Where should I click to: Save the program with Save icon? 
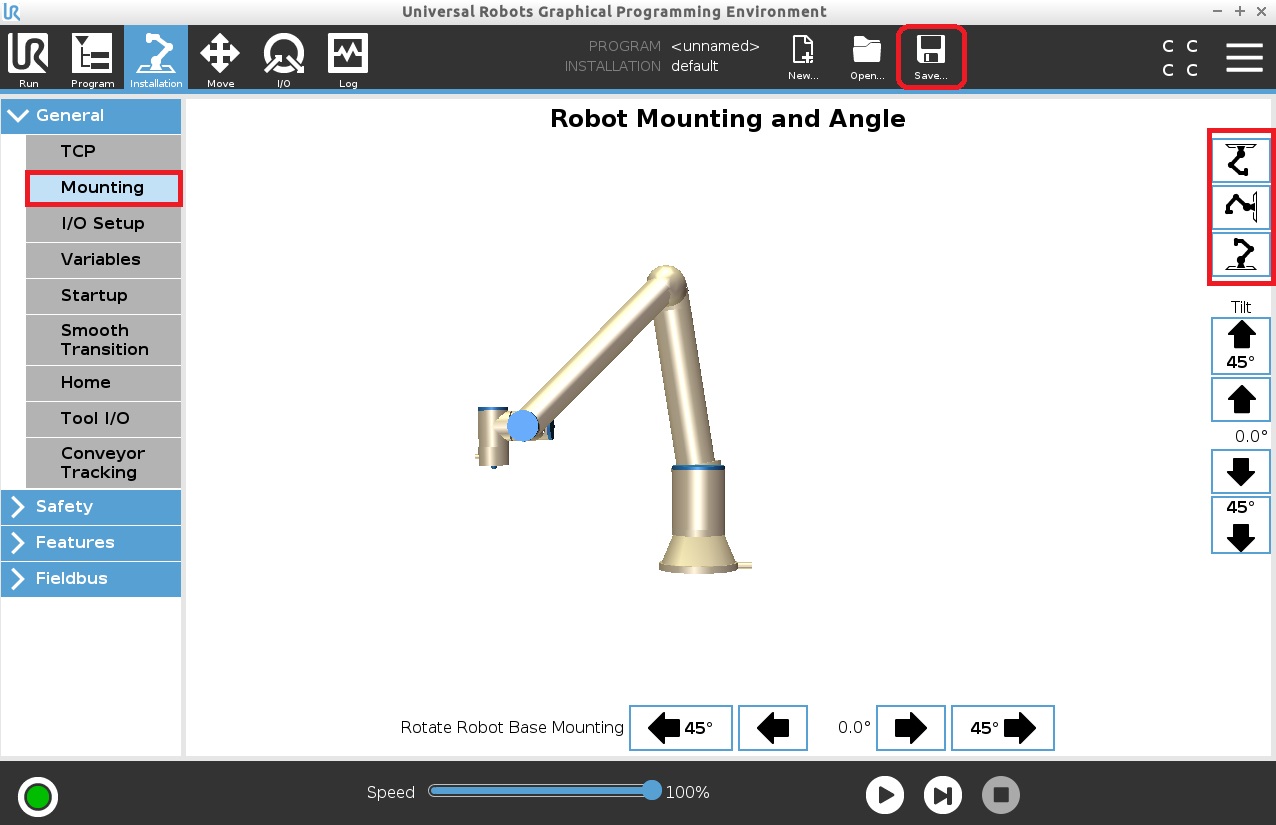pos(931,58)
